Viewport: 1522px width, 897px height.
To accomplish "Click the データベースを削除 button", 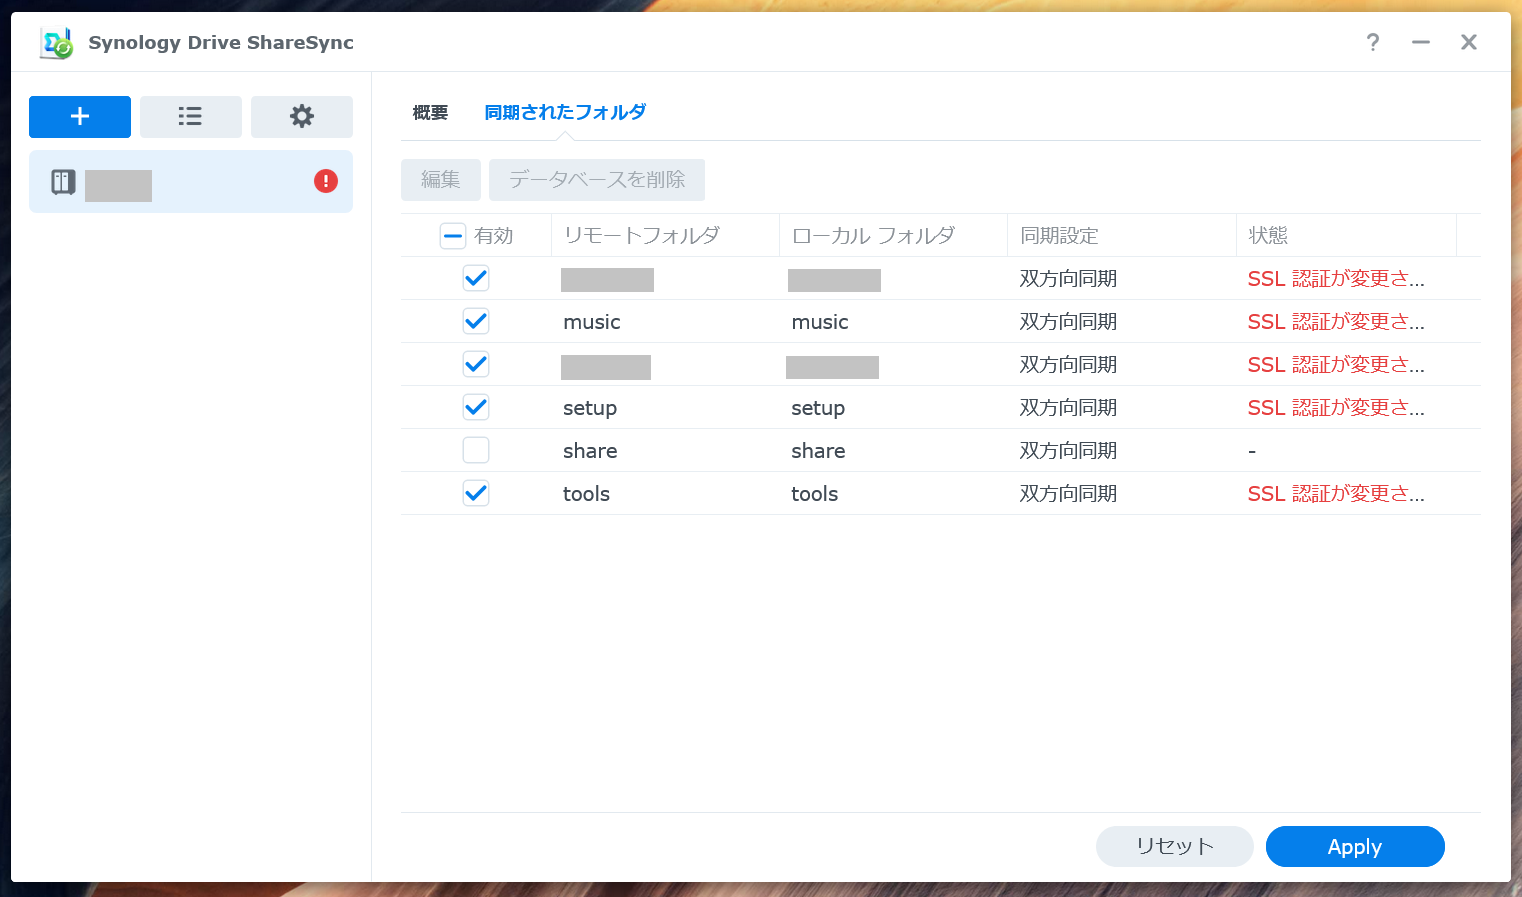I will coord(596,179).
